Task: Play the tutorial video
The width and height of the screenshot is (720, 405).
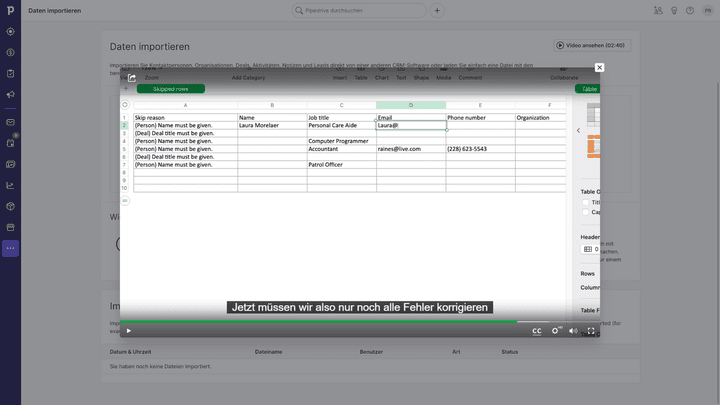Action: (128, 330)
